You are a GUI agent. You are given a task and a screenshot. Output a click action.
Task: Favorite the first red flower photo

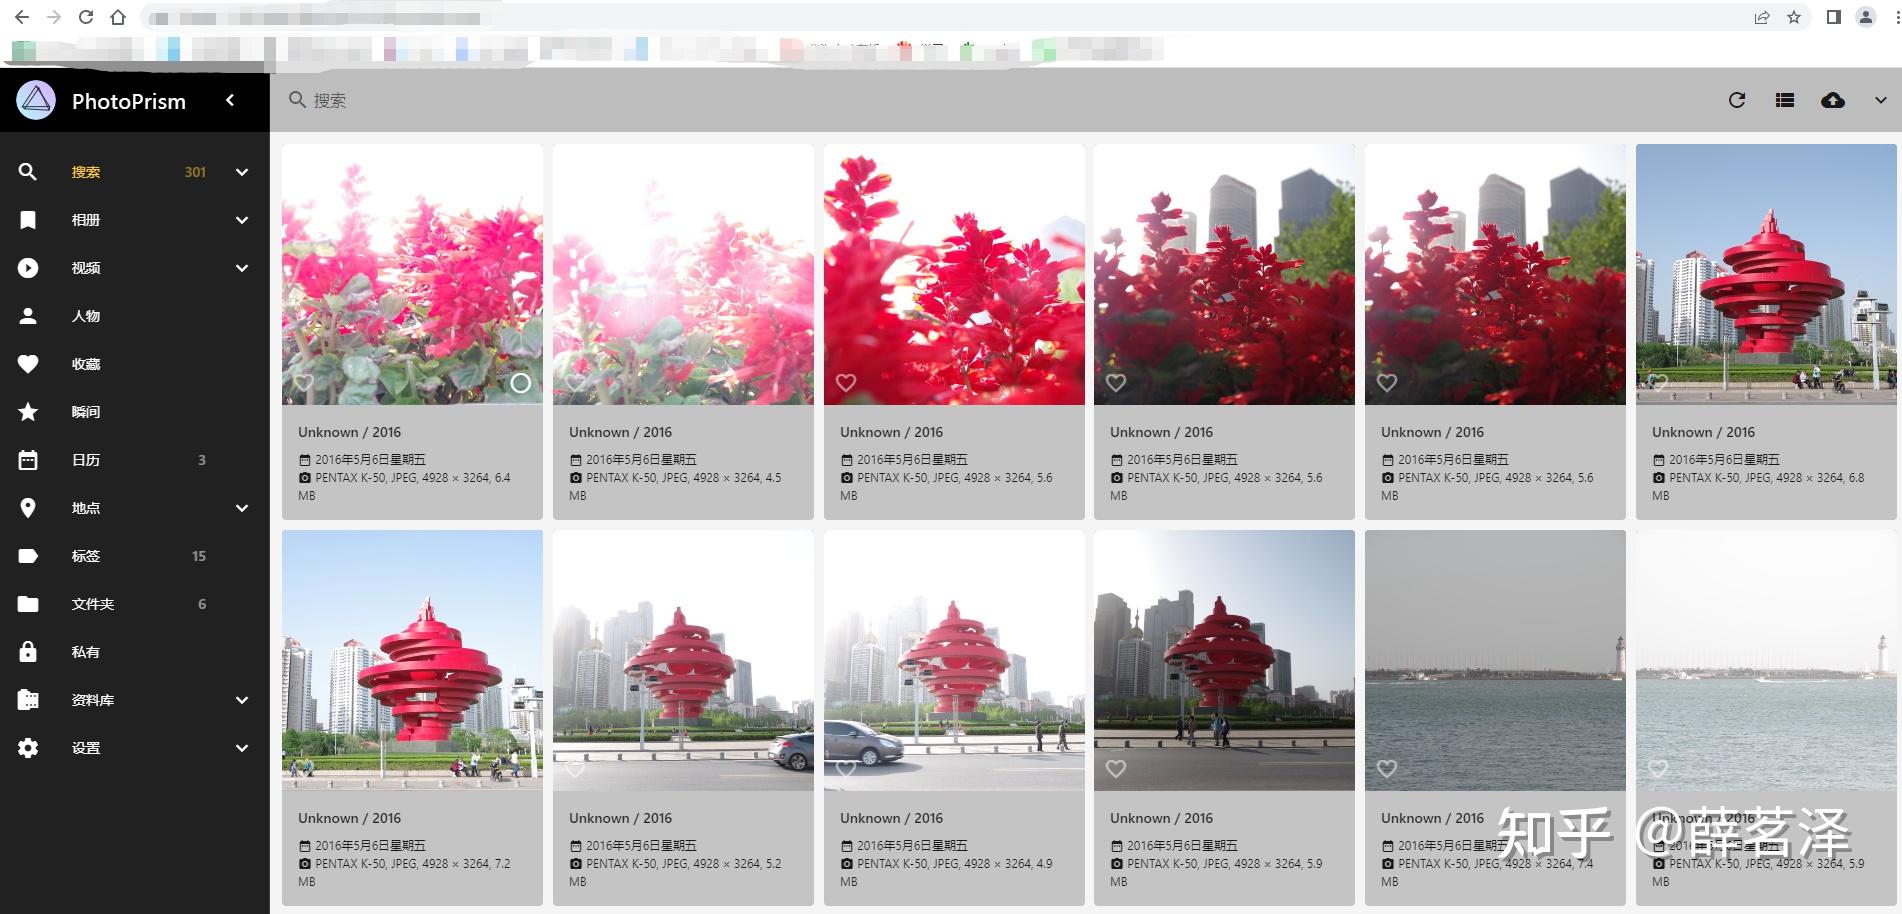click(x=304, y=383)
